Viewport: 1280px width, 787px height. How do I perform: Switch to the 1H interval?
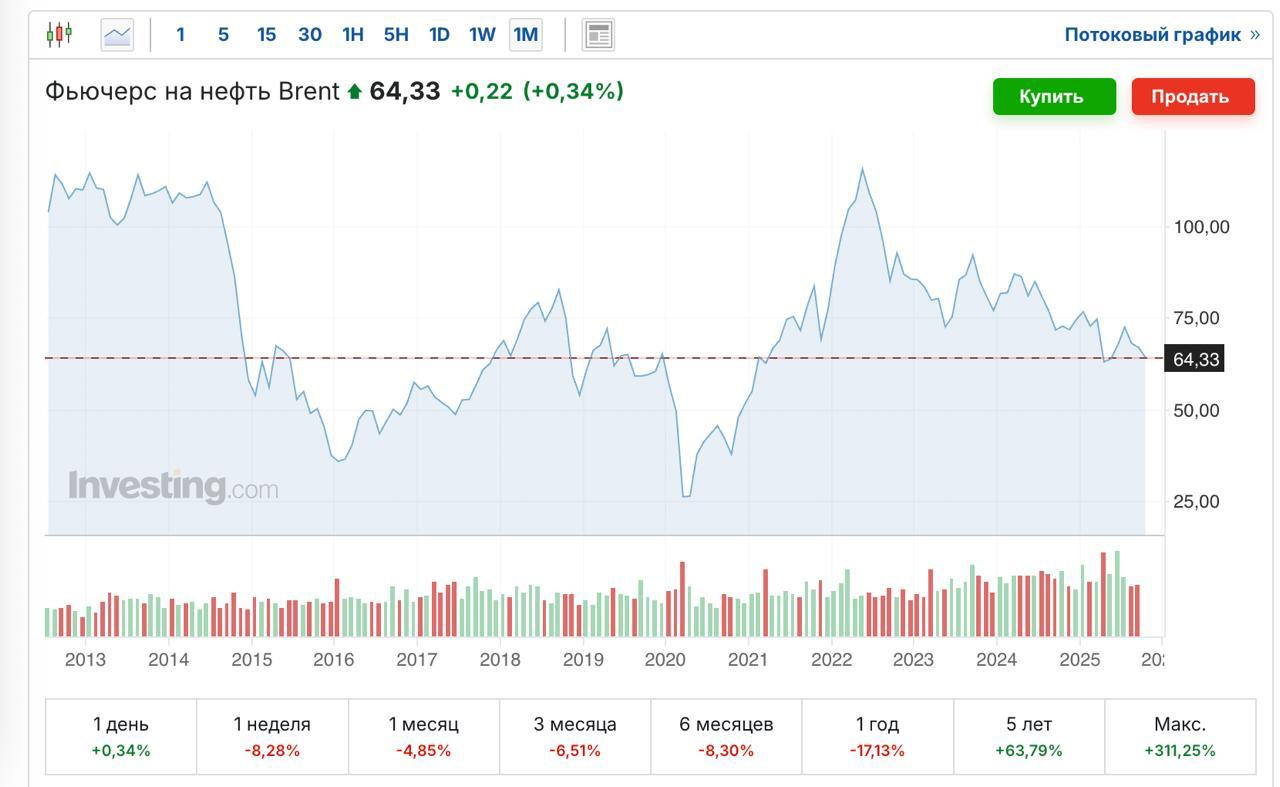pos(352,35)
